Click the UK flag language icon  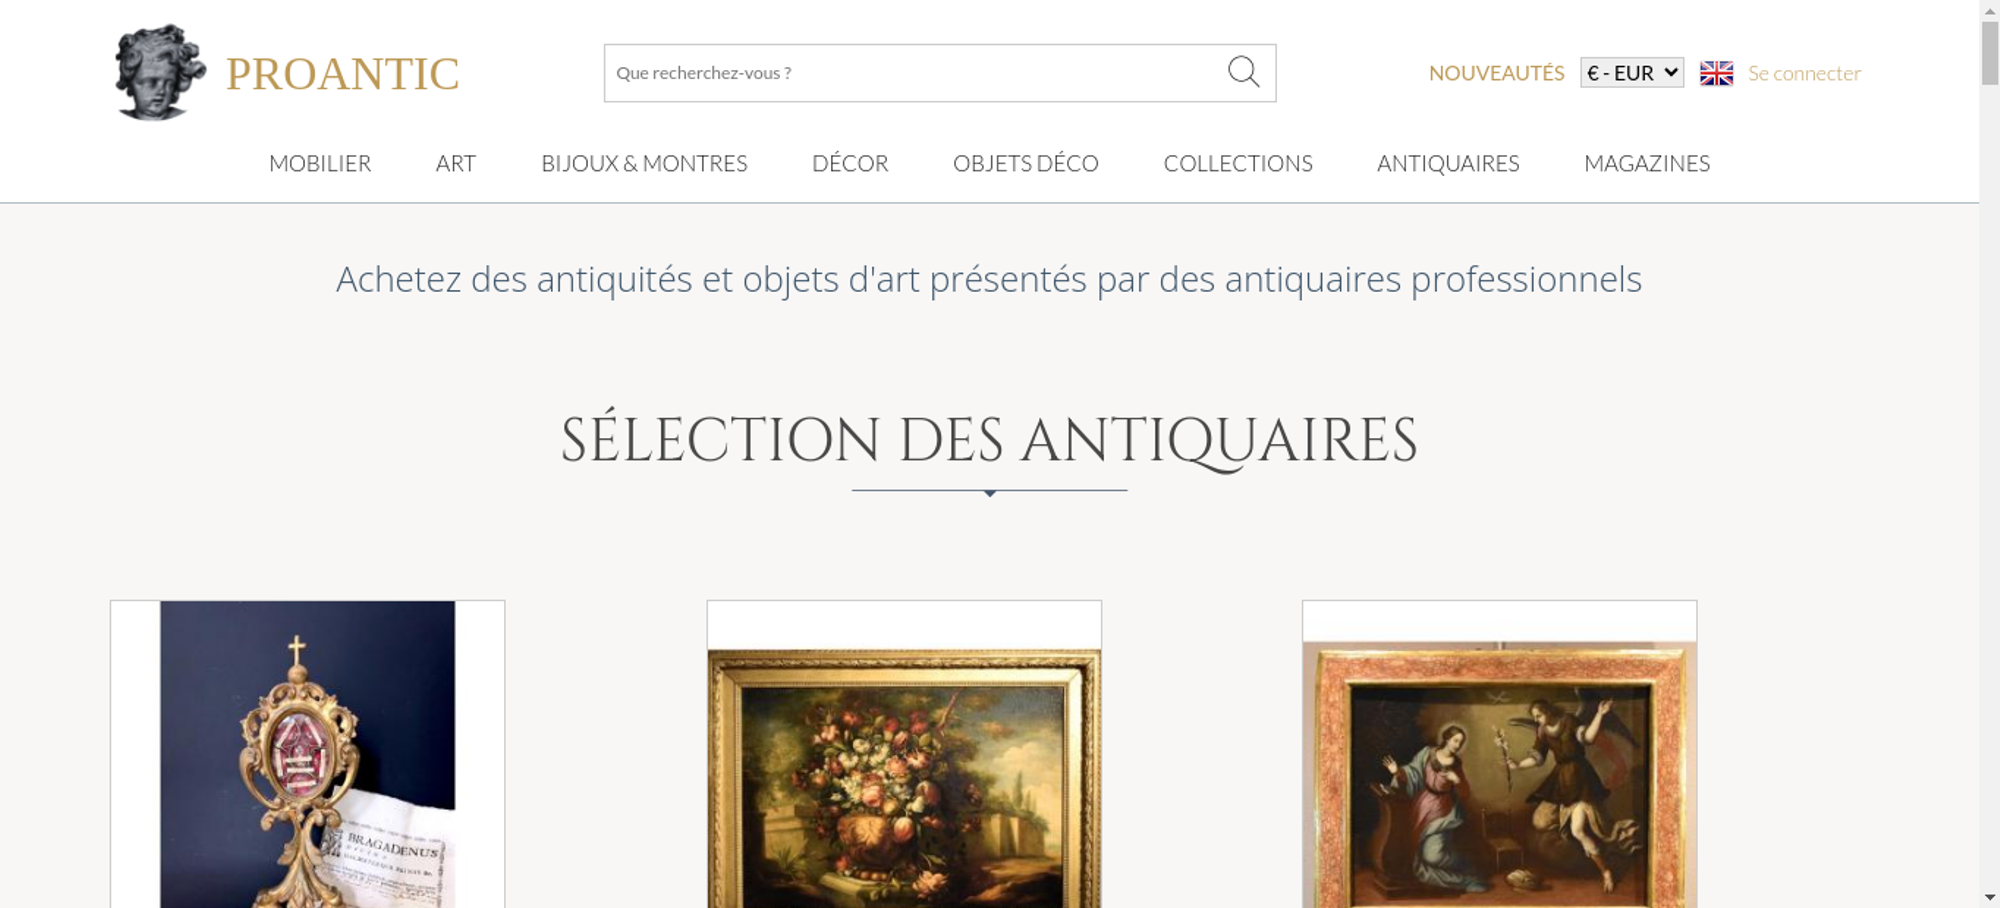tap(1716, 73)
